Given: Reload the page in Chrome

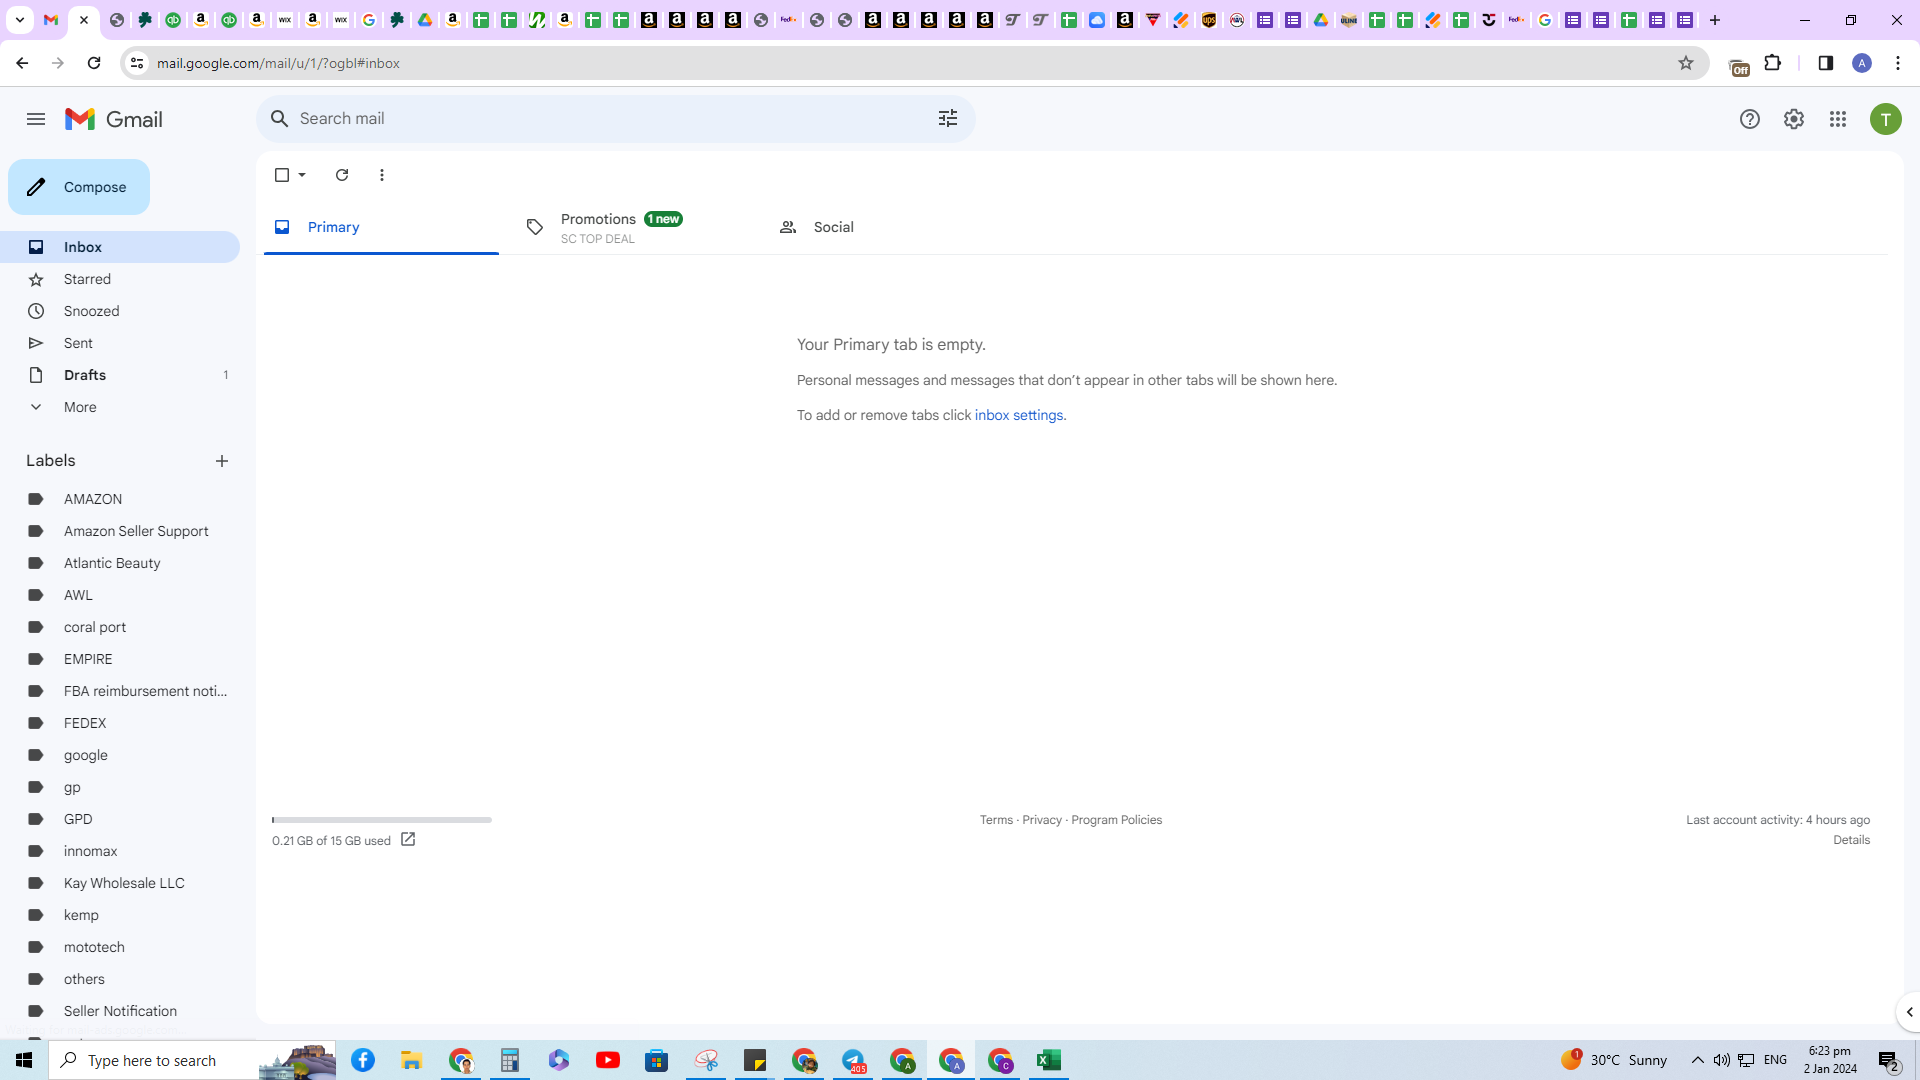Looking at the screenshot, I should pyautogui.click(x=94, y=63).
